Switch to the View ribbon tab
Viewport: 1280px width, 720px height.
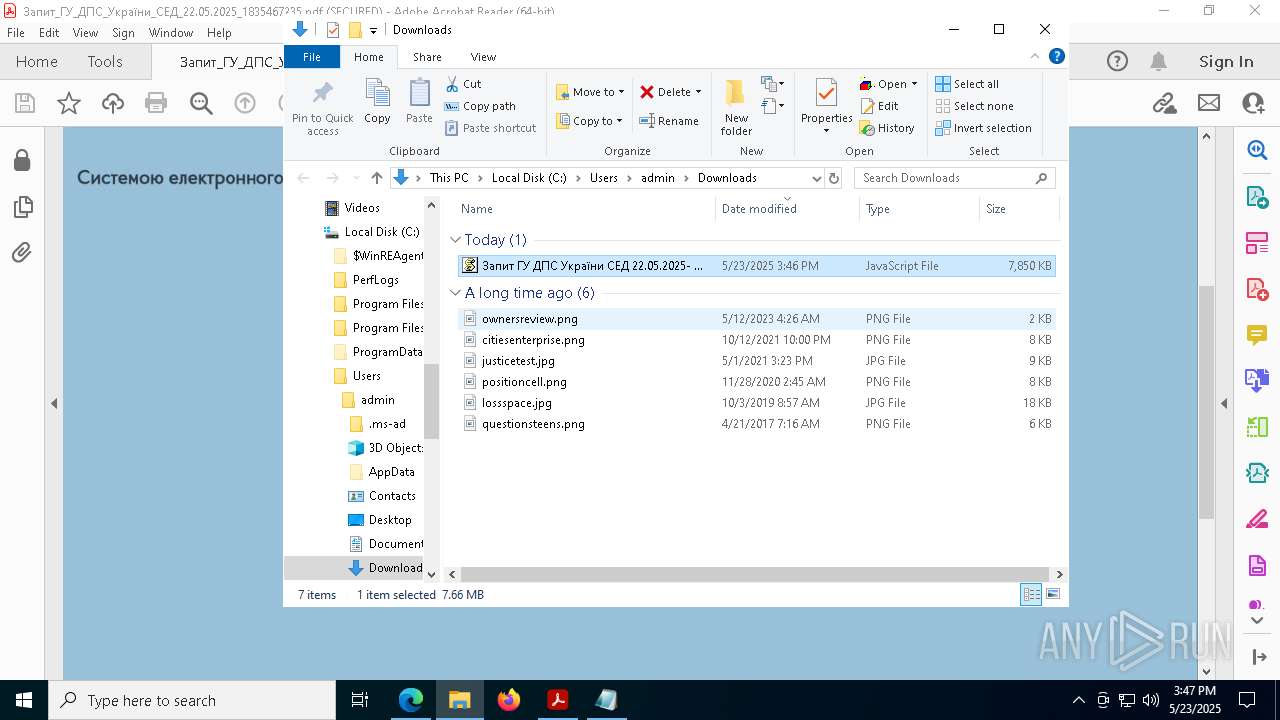tap(483, 57)
